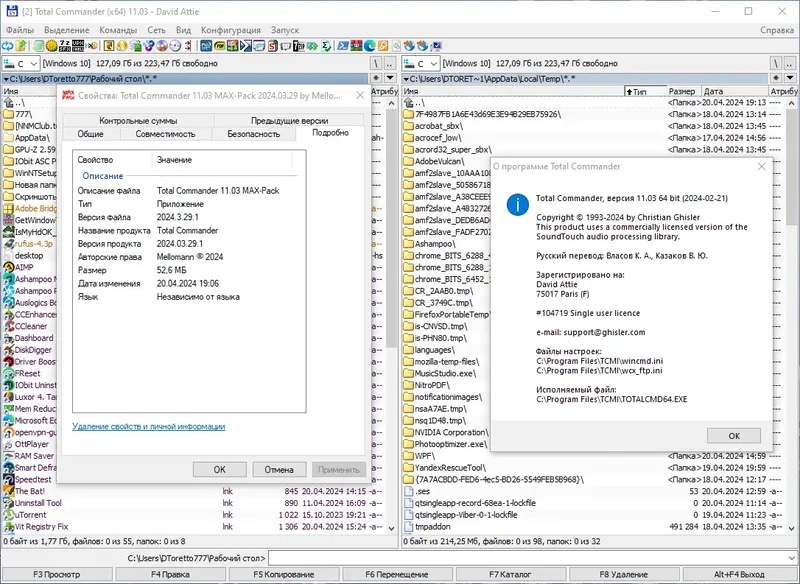Click OK in the properties dialog

[x=219, y=469]
